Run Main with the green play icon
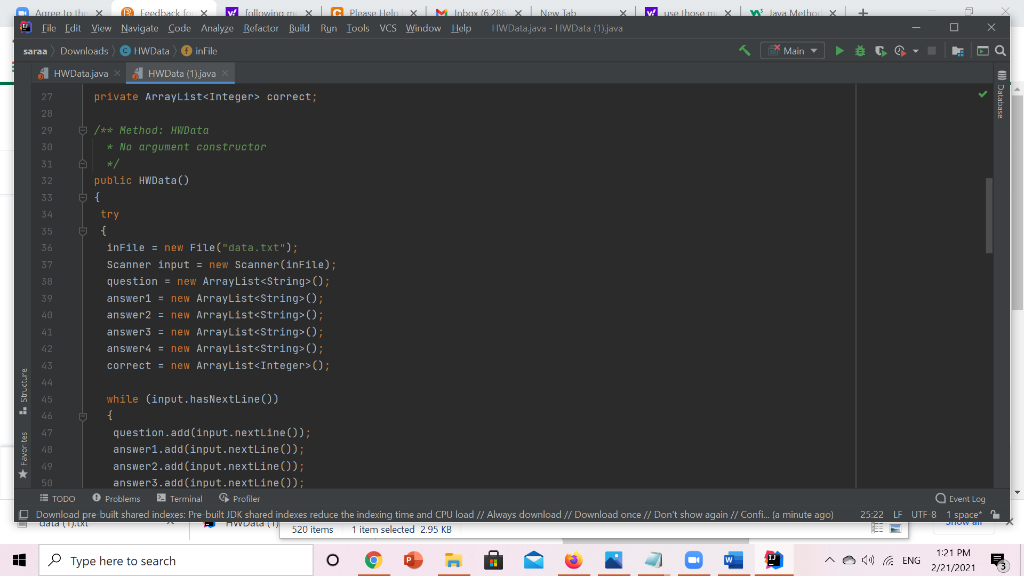1024x576 pixels. pos(839,50)
